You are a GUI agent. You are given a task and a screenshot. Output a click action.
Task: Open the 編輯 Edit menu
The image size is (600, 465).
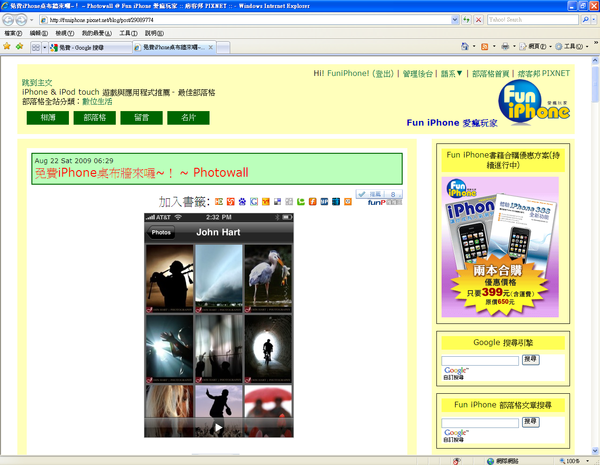point(39,33)
